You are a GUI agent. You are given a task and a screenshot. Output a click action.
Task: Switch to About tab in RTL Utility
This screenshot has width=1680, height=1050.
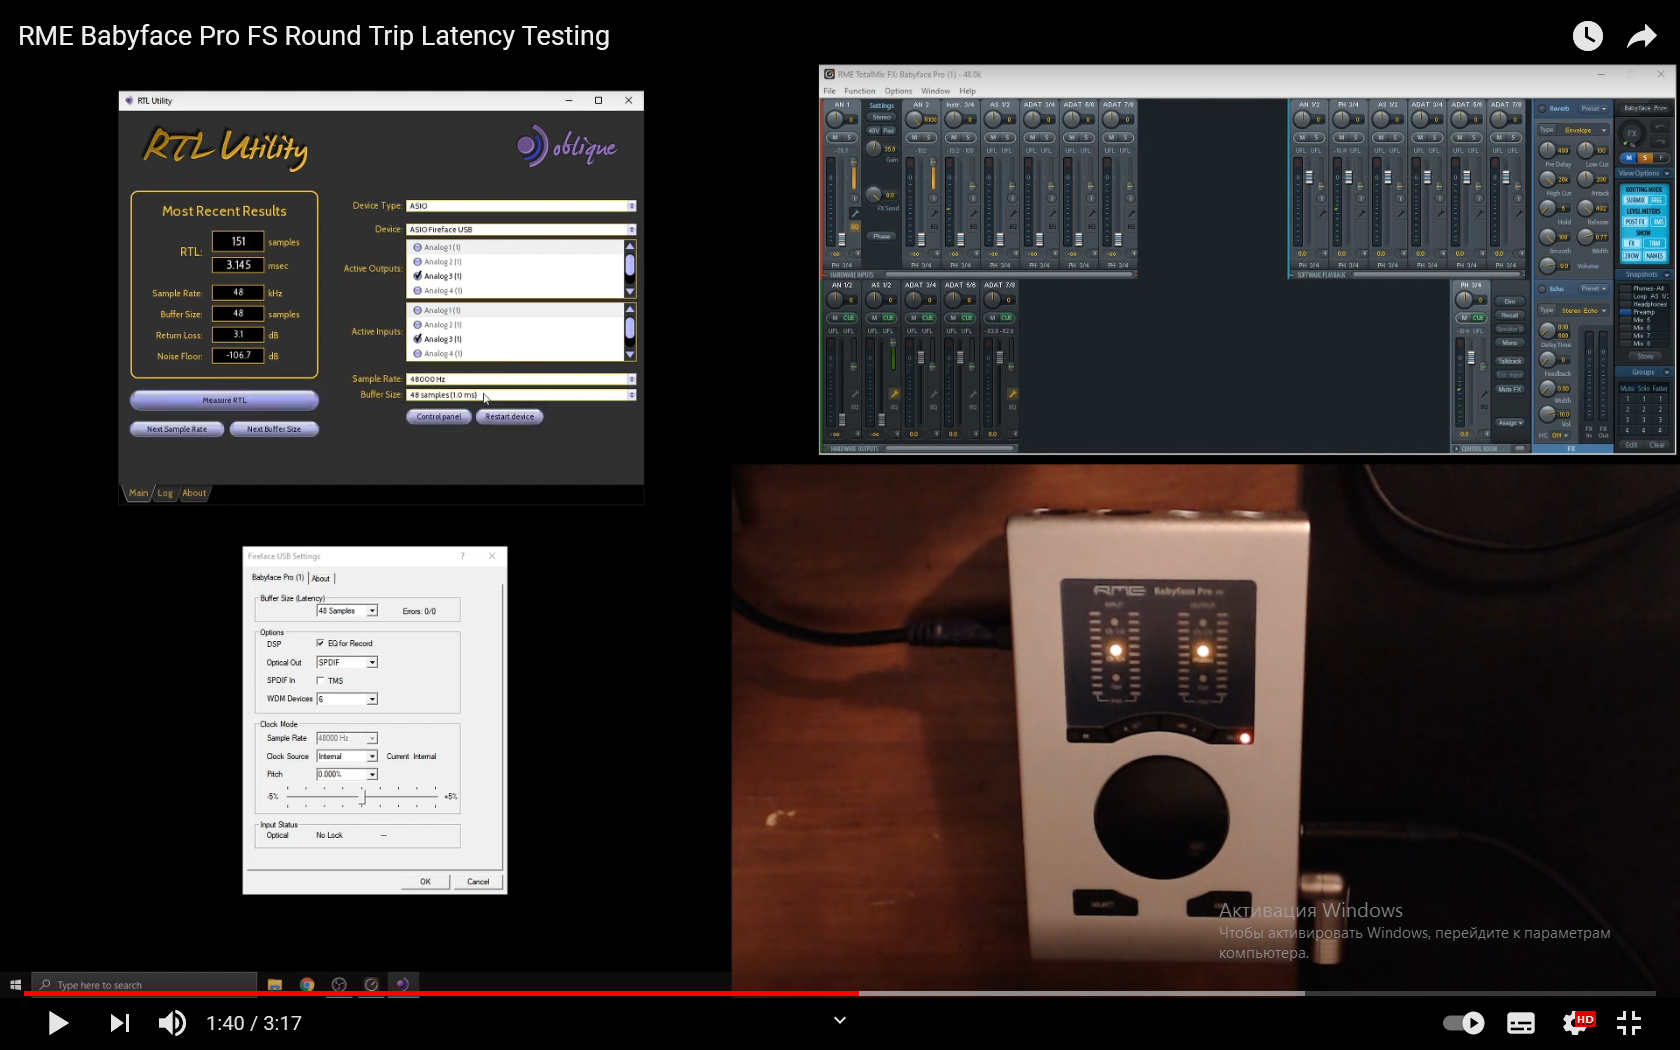(x=194, y=493)
